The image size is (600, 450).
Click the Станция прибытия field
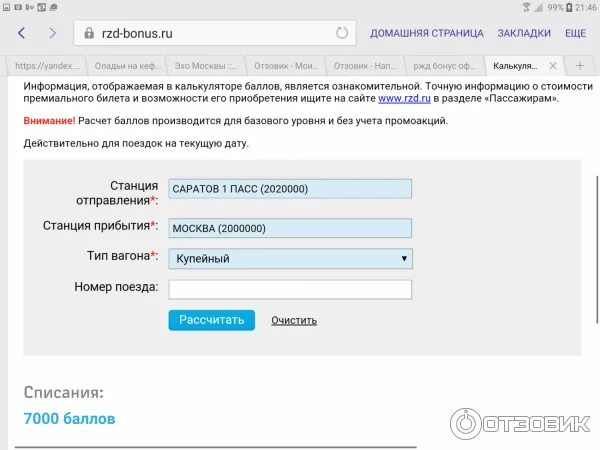click(290, 228)
